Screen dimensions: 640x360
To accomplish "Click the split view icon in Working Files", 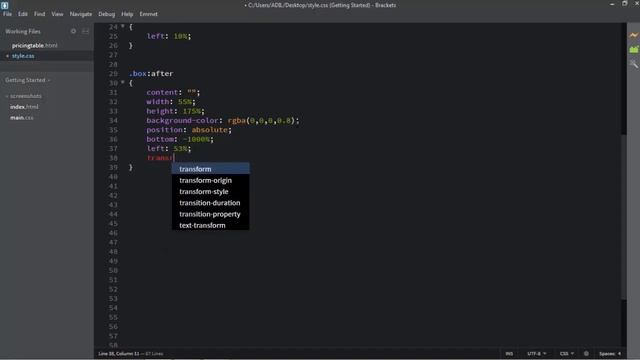I will pos(85,31).
